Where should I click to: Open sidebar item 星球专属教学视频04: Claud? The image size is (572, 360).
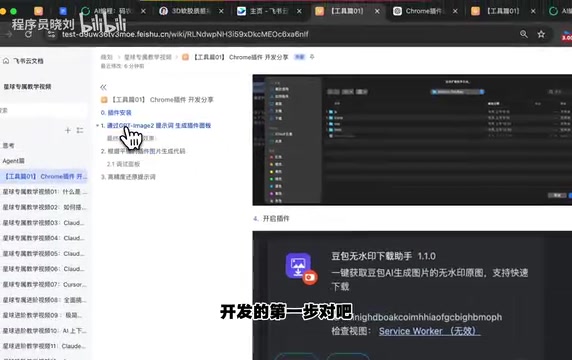coord(44,238)
